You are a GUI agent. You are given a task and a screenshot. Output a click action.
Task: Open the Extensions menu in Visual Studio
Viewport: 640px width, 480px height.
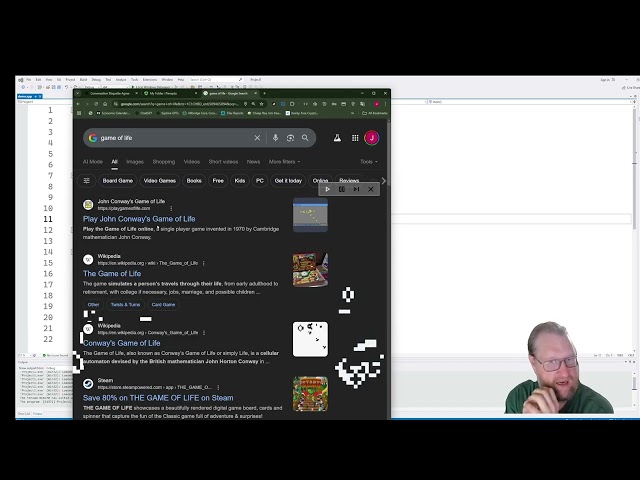(x=150, y=80)
